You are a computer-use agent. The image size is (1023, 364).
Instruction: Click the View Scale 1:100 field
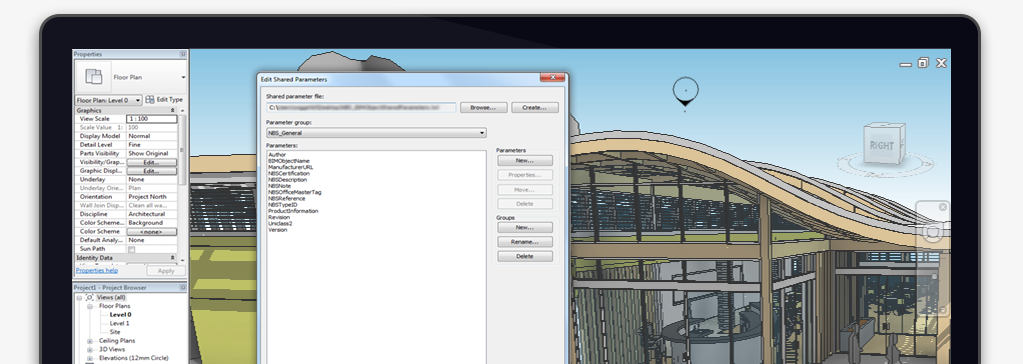(x=151, y=119)
